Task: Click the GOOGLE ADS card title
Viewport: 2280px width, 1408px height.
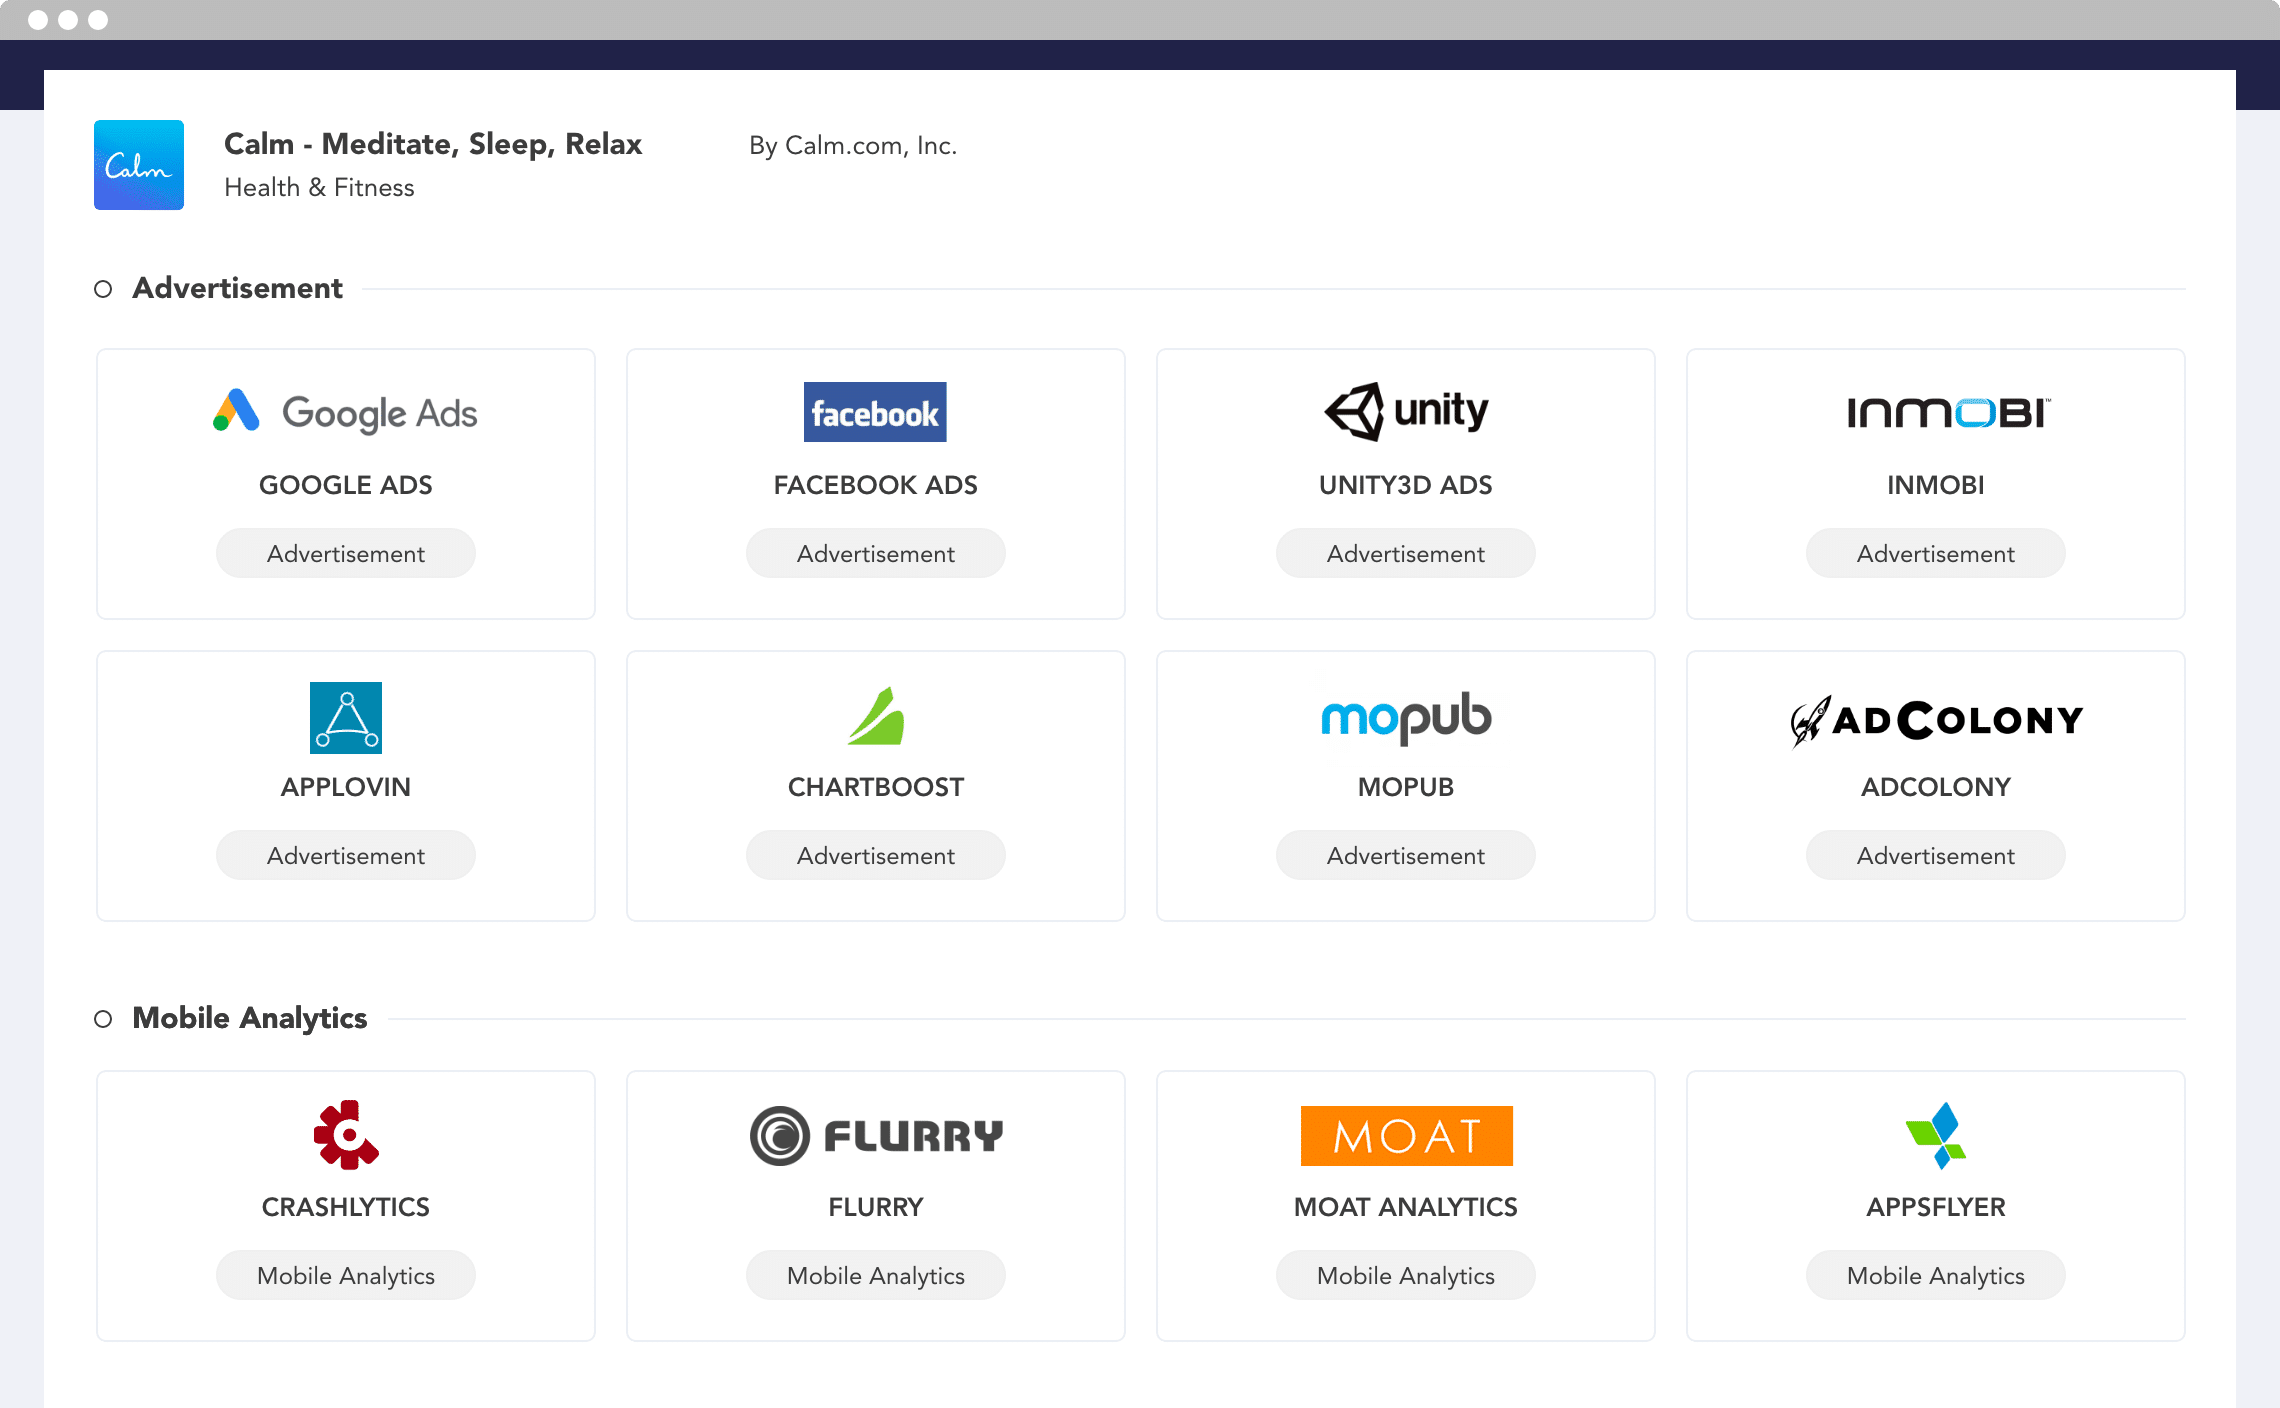Action: tap(346, 485)
